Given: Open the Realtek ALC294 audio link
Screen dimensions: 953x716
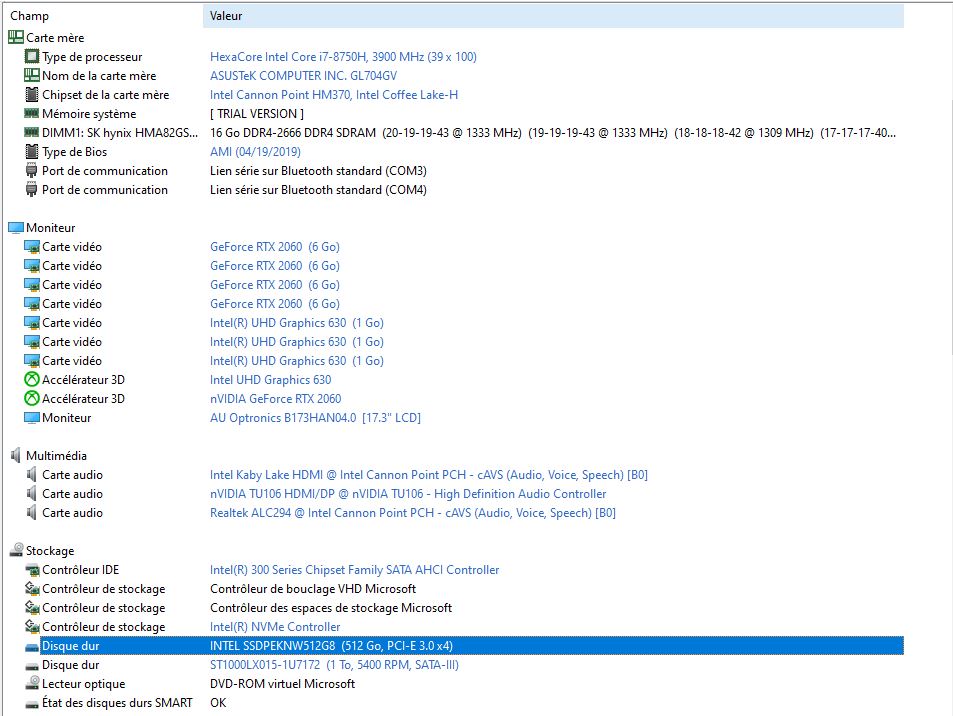Looking at the screenshot, I should tap(413, 512).
